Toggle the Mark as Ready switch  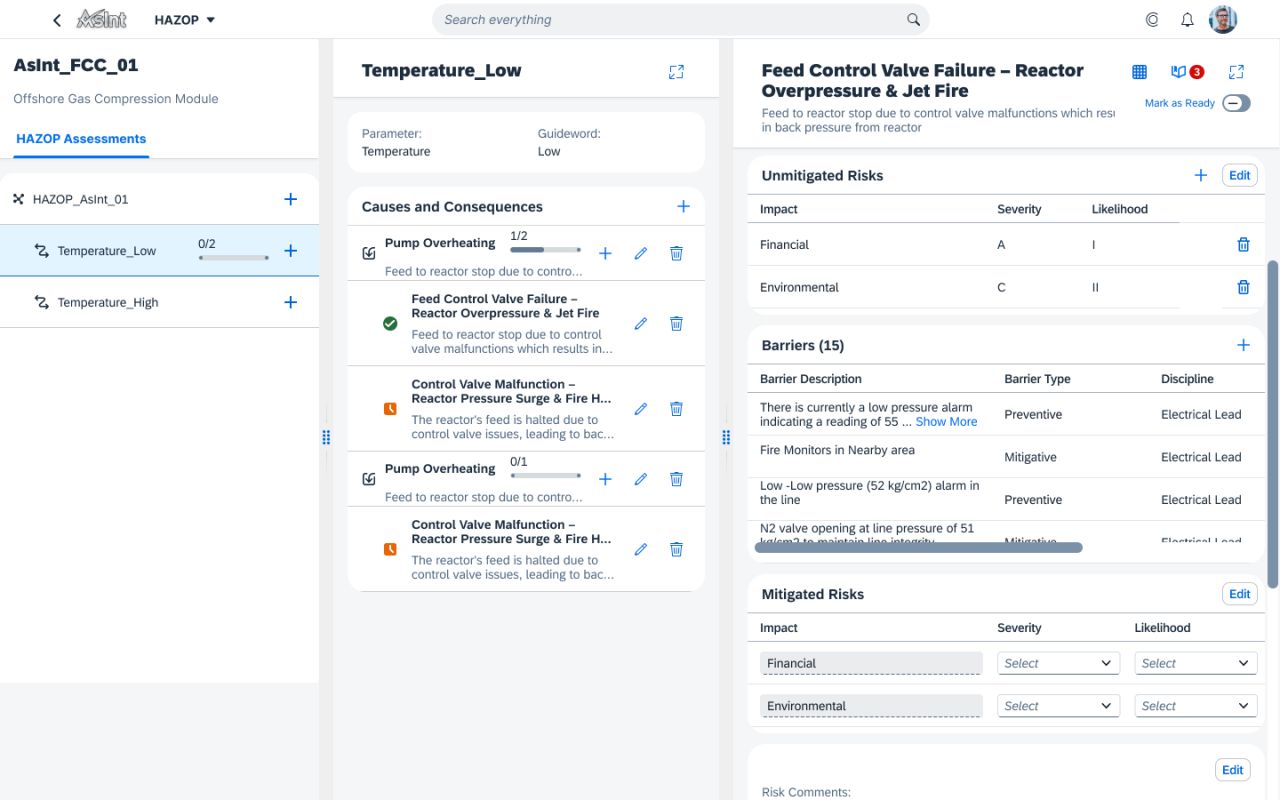pos(1236,103)
